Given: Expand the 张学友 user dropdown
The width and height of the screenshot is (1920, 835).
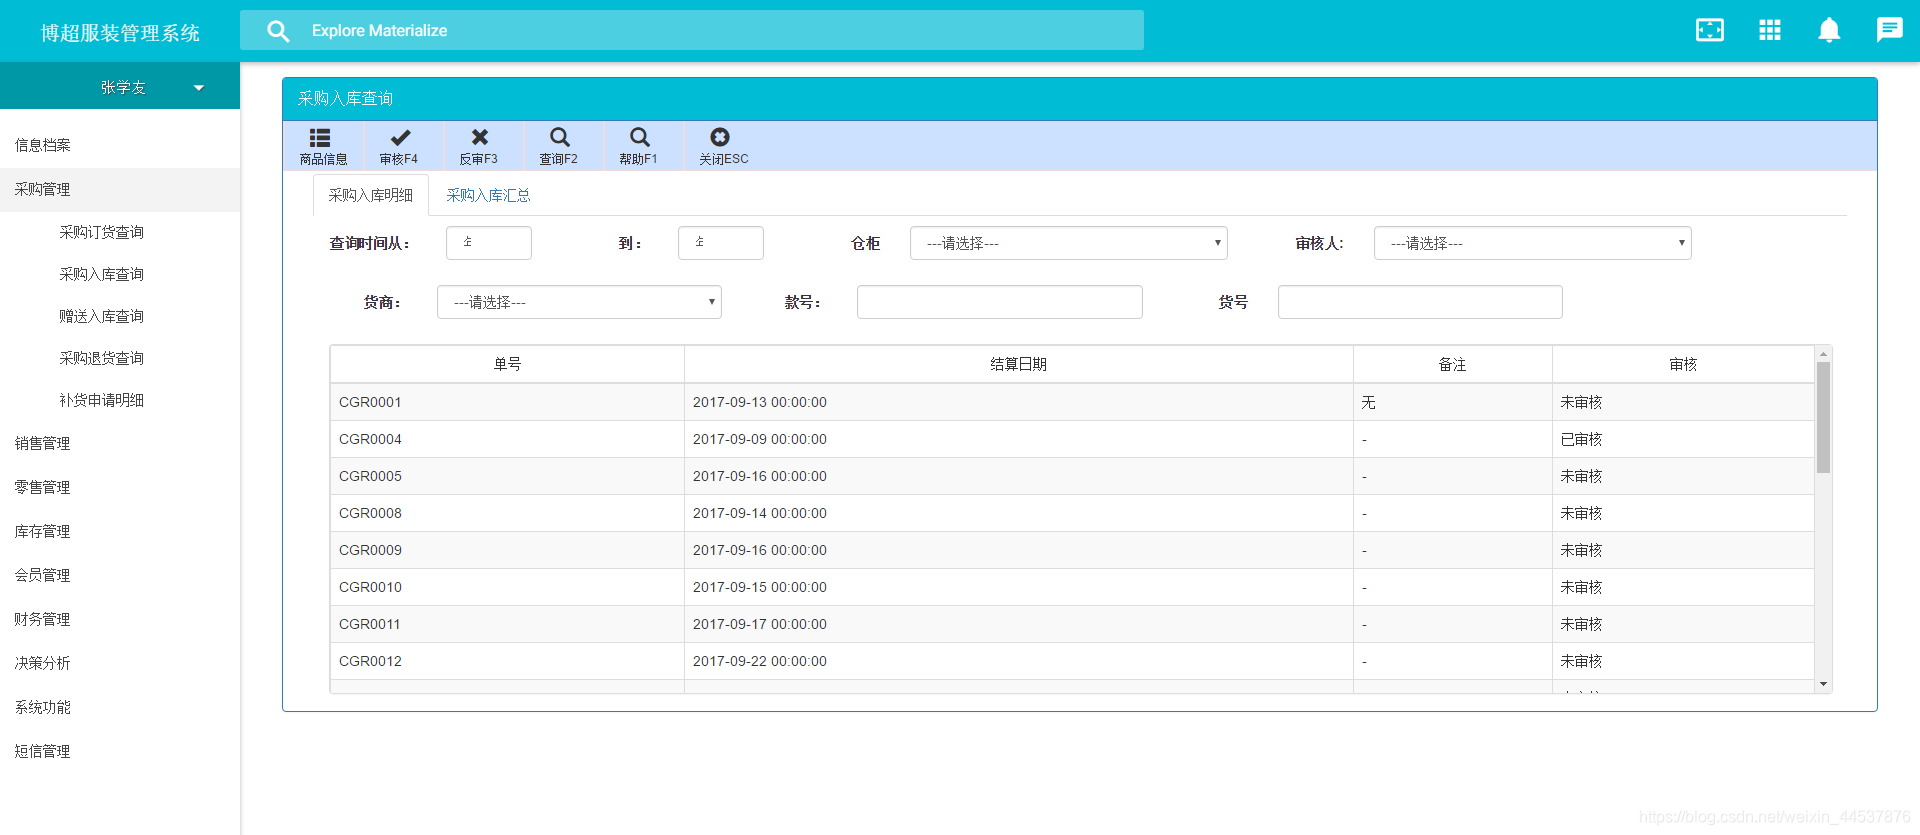Looking at the screenshot, I should (199, 88).
